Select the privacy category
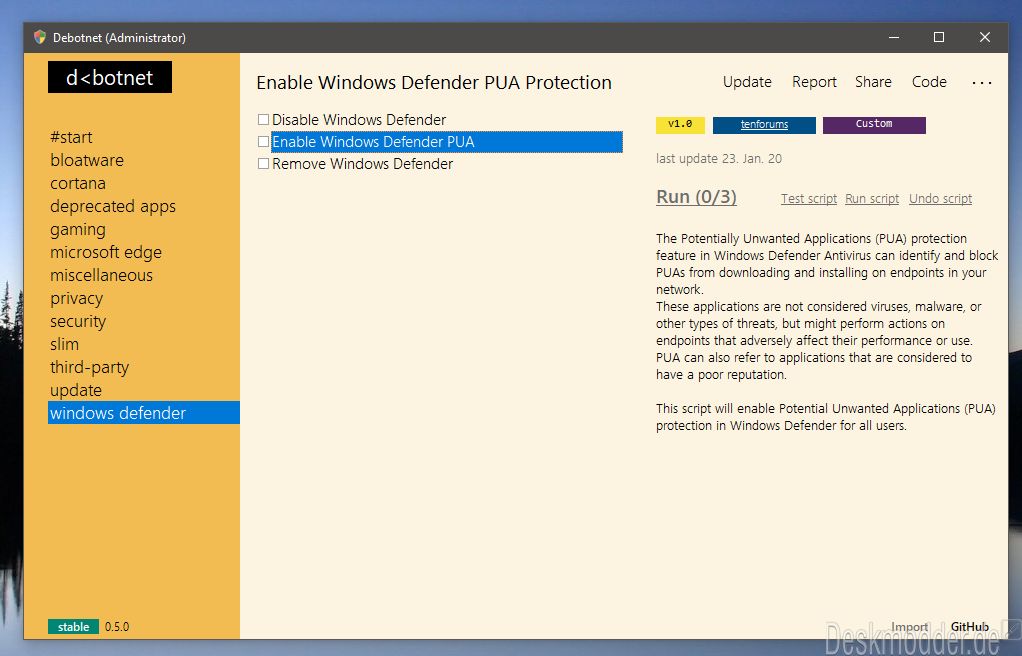1022x656 pixels. click(x=76, y=298)
